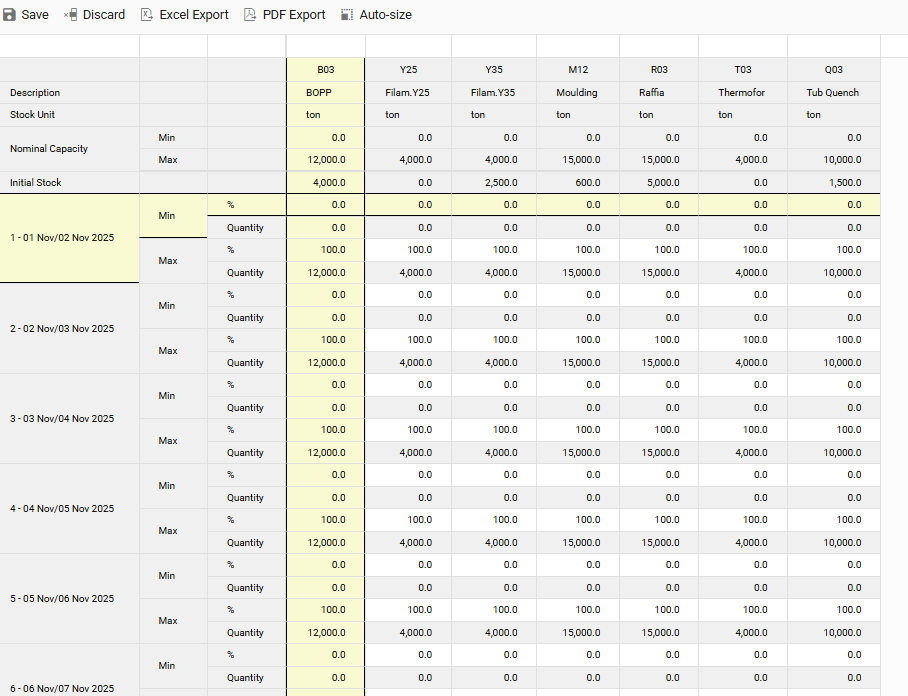The height and width of the screenshot is (696, 908).
Task: Edit period 5 Max % cell for Q03
Action: click(x=834, y=610)
